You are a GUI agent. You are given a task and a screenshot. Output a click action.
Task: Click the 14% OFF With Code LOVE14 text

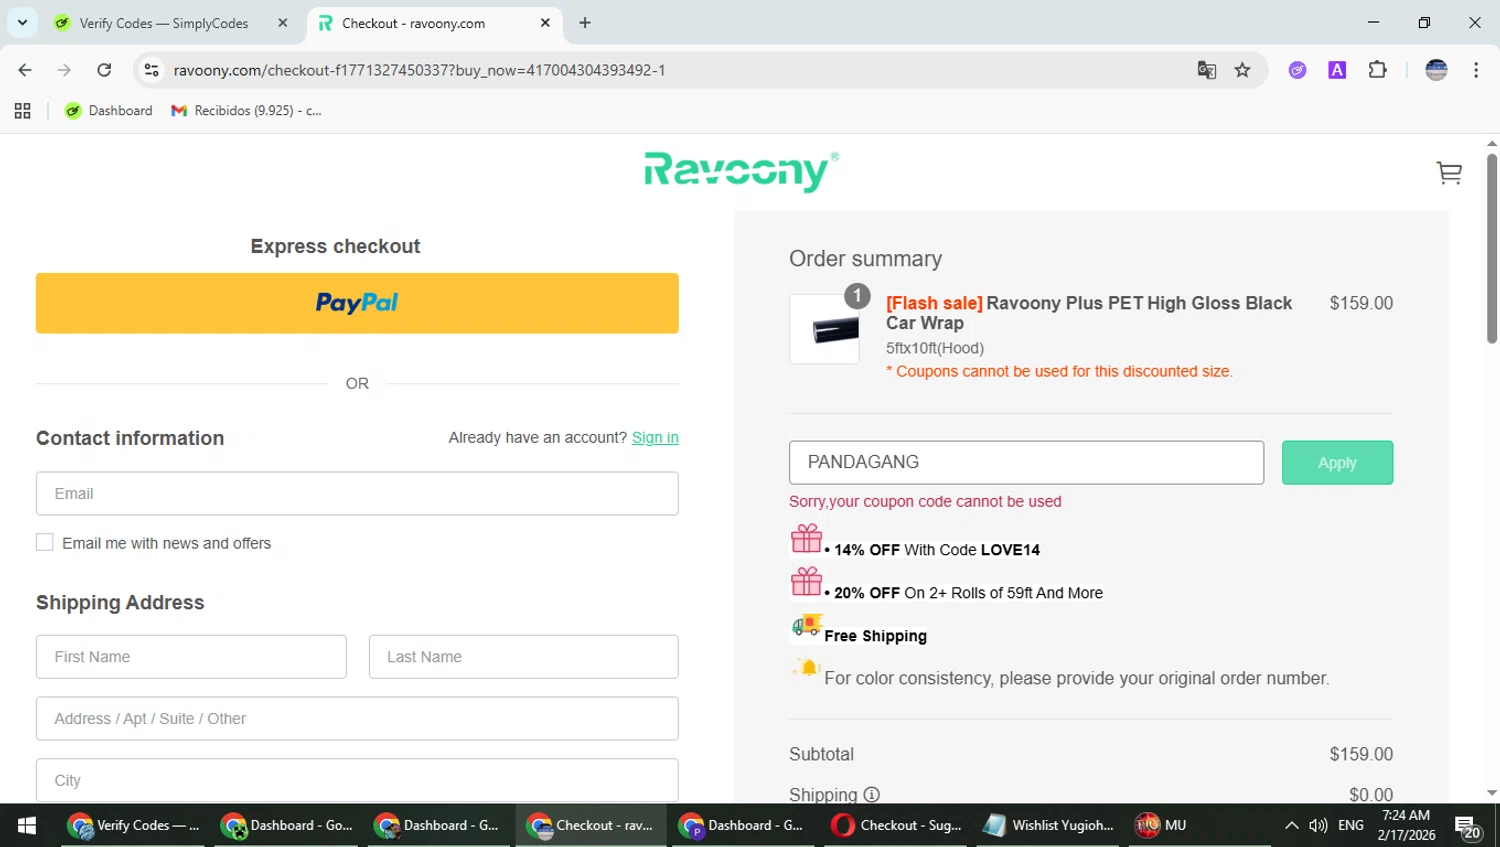pos(937,550)
